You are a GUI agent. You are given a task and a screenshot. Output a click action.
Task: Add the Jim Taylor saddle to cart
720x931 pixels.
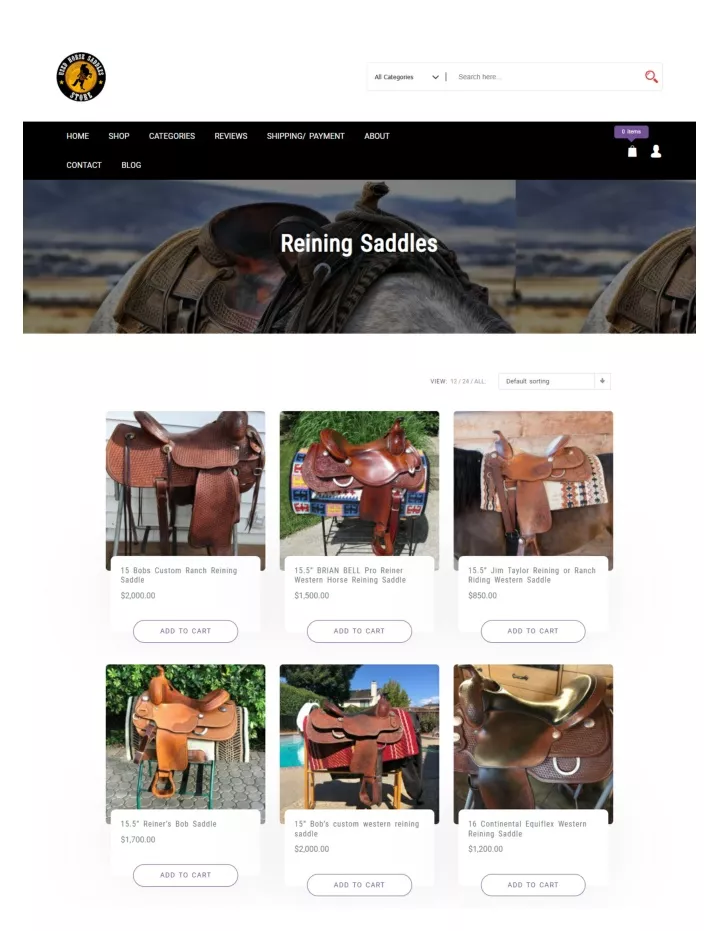tap(533, 631)
